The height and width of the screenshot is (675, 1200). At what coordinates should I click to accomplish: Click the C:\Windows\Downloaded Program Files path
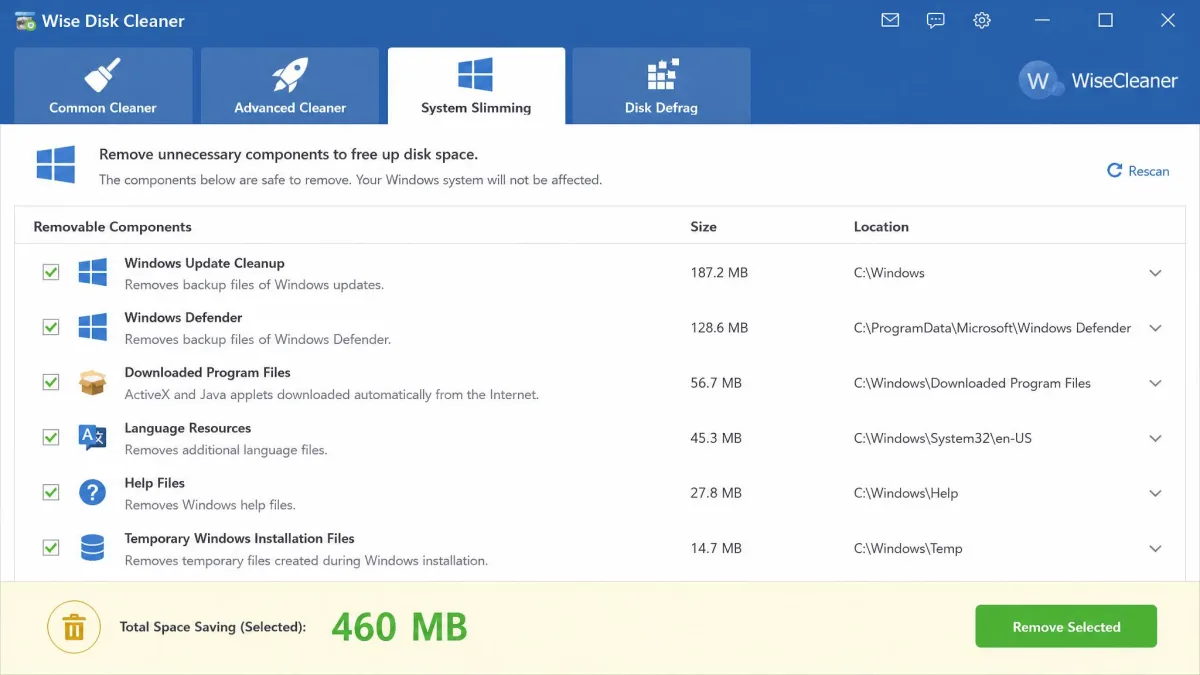pyautogui.click(x=972, y=383)
